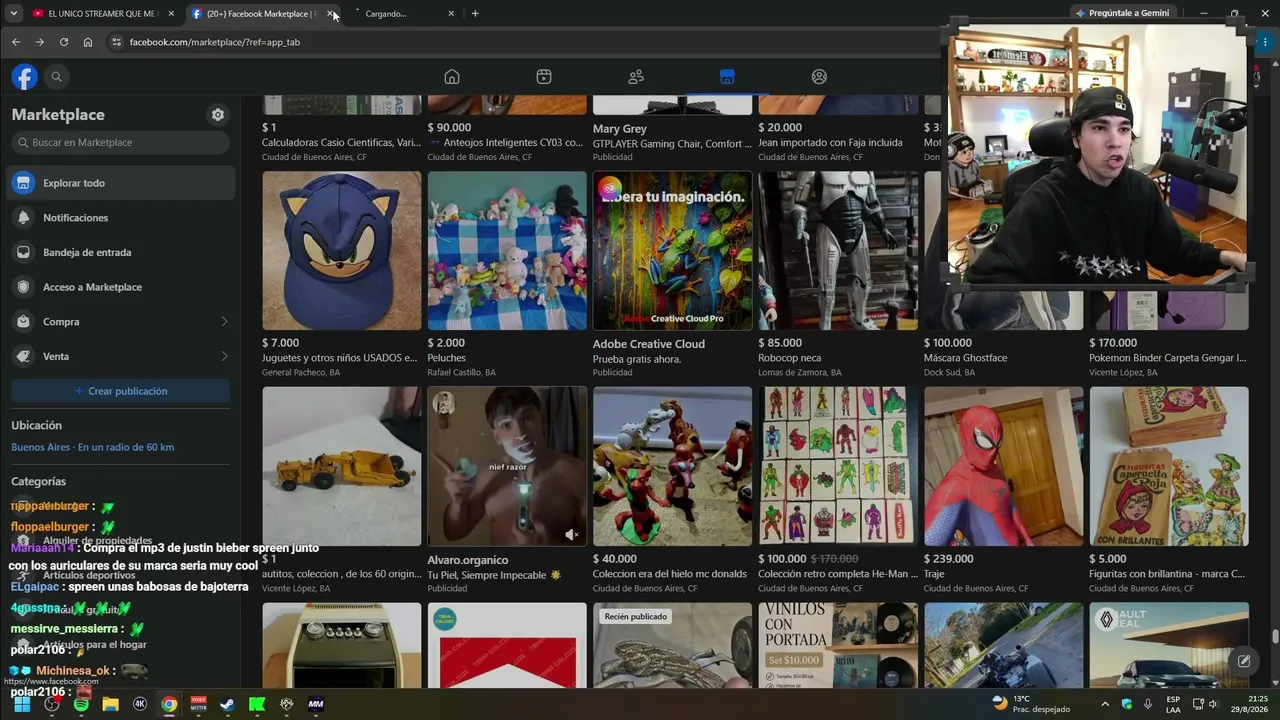The width and height of the screenshot is (1280, 720).
Task: Open the Kick app taskbar icon
Action: tap(257, 704)
